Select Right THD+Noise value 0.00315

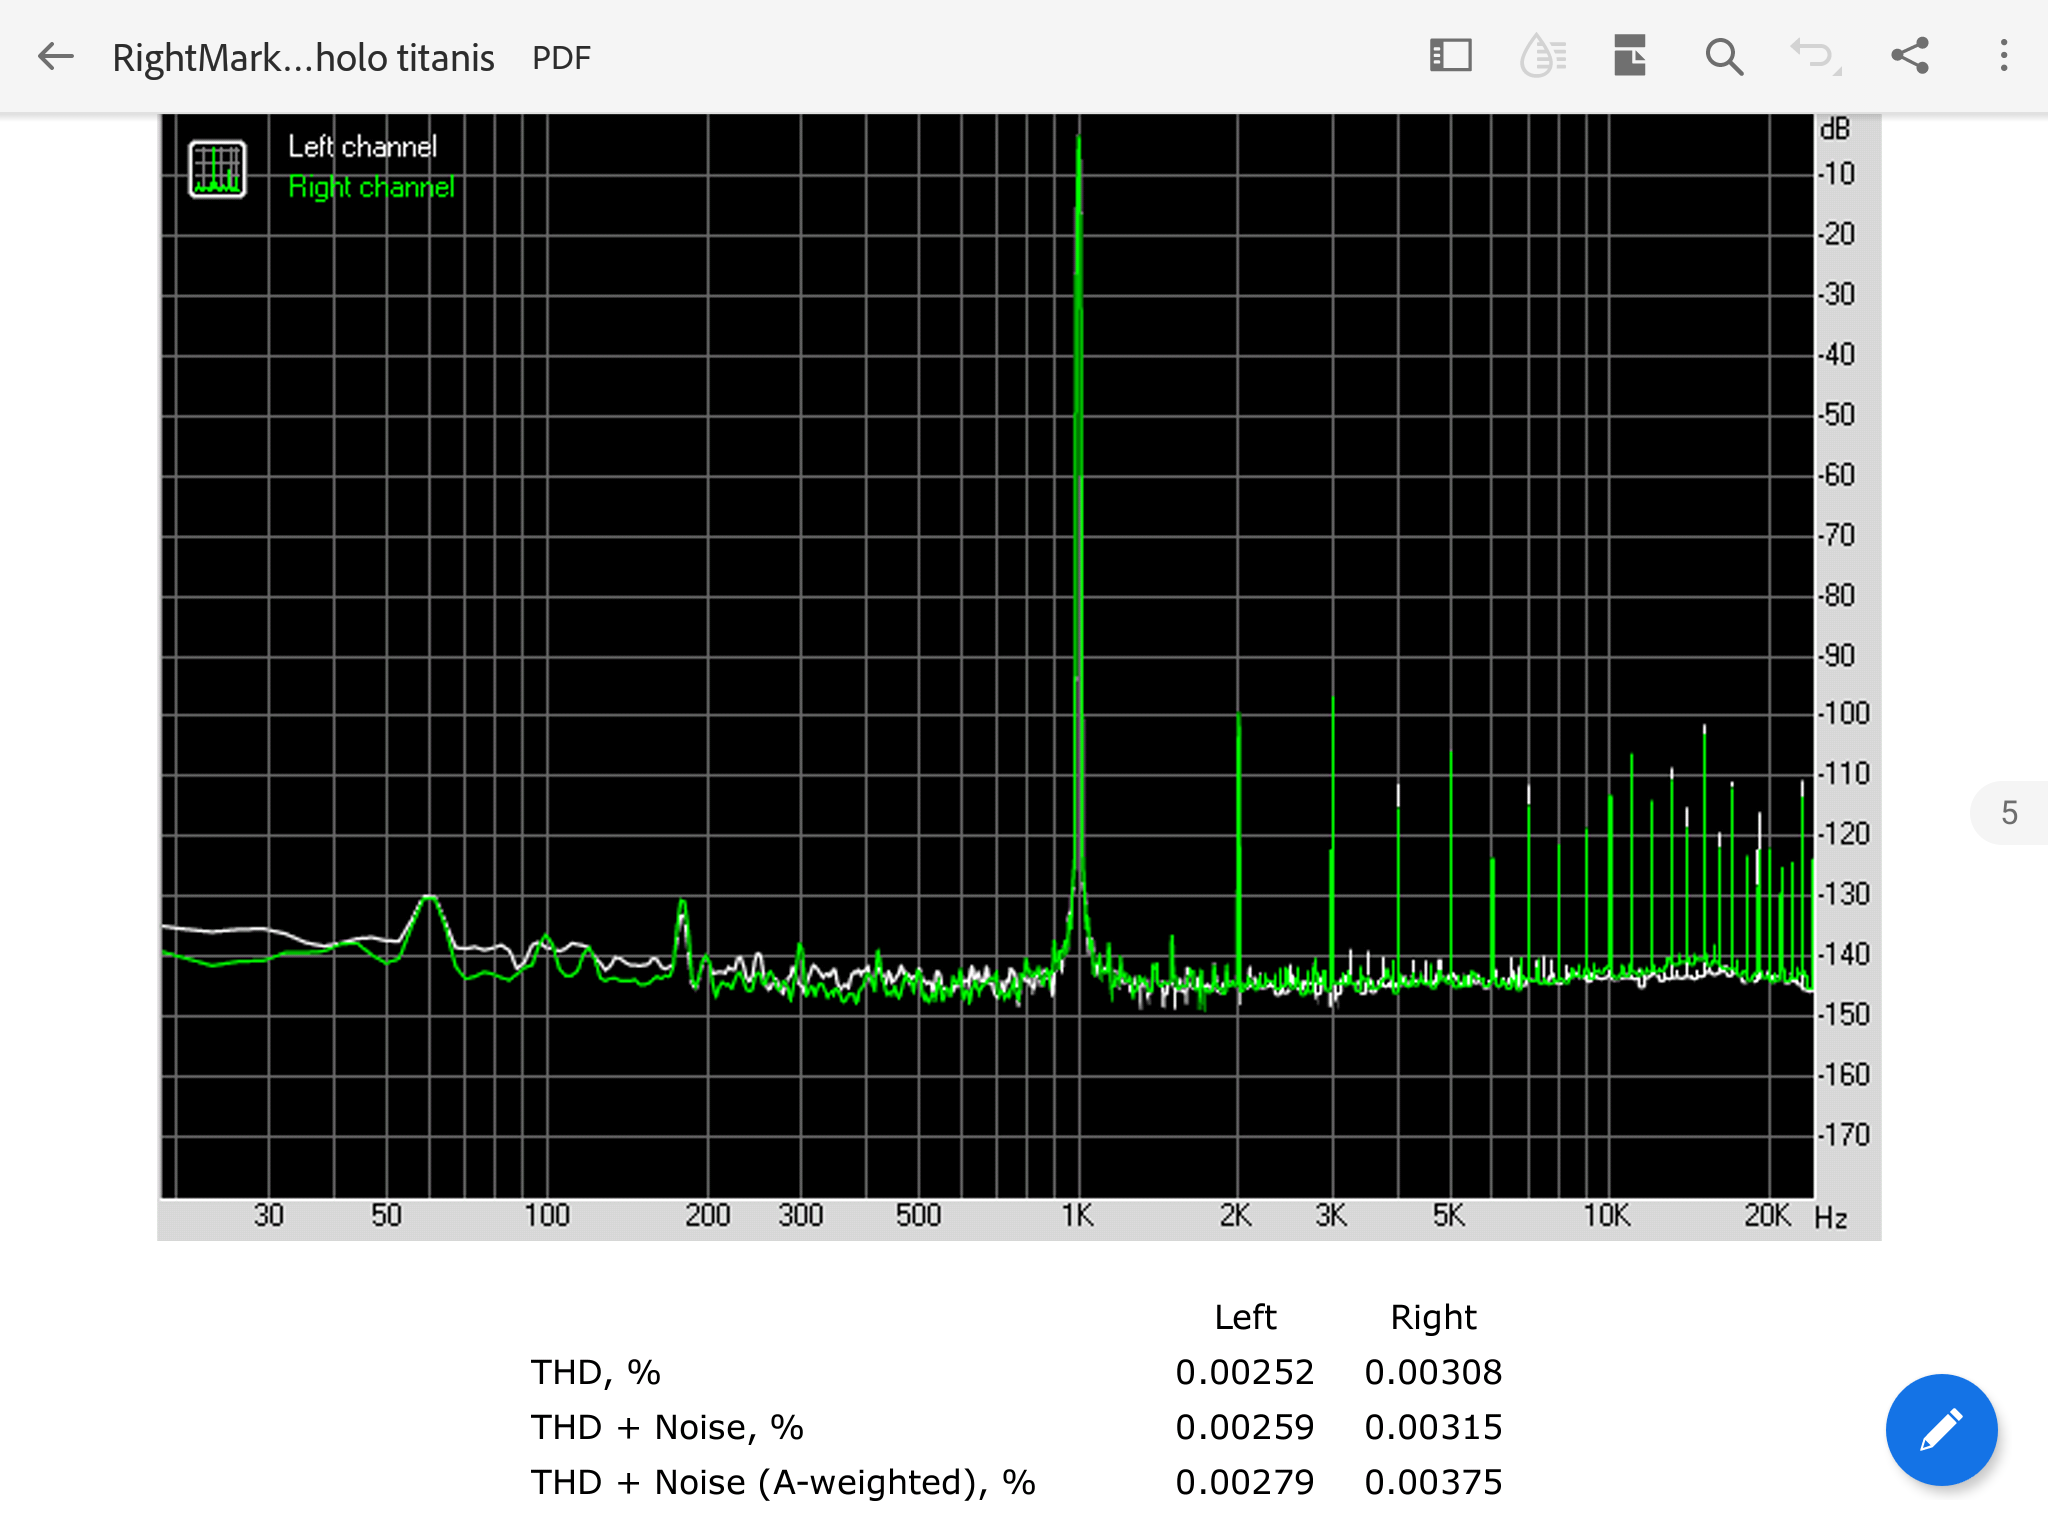[1433, 1427]
